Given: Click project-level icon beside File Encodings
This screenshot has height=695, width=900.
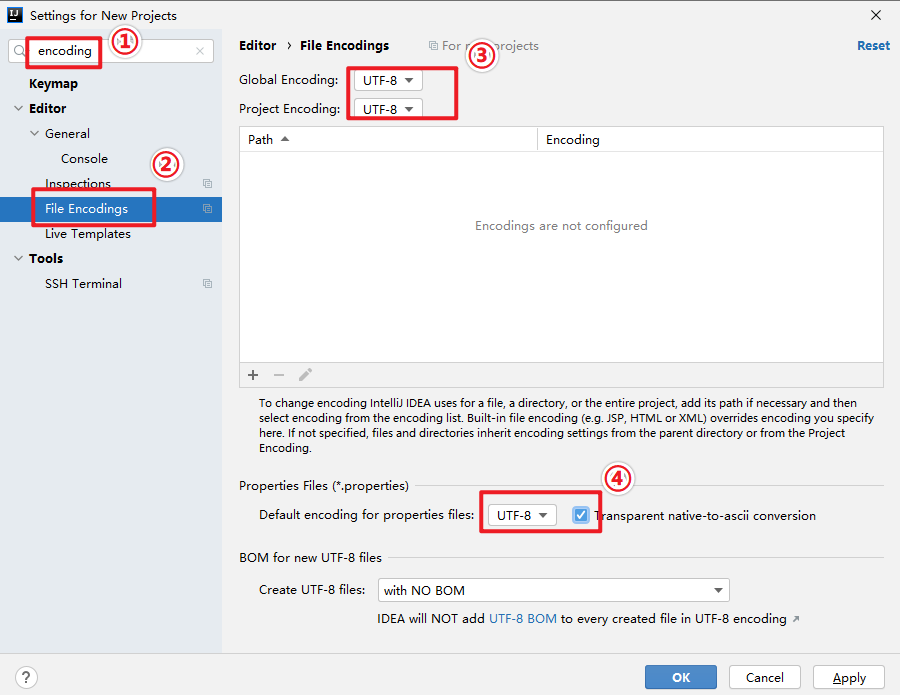Looking at the screenshot, I should pyautogui.click(x=208, y=209).
